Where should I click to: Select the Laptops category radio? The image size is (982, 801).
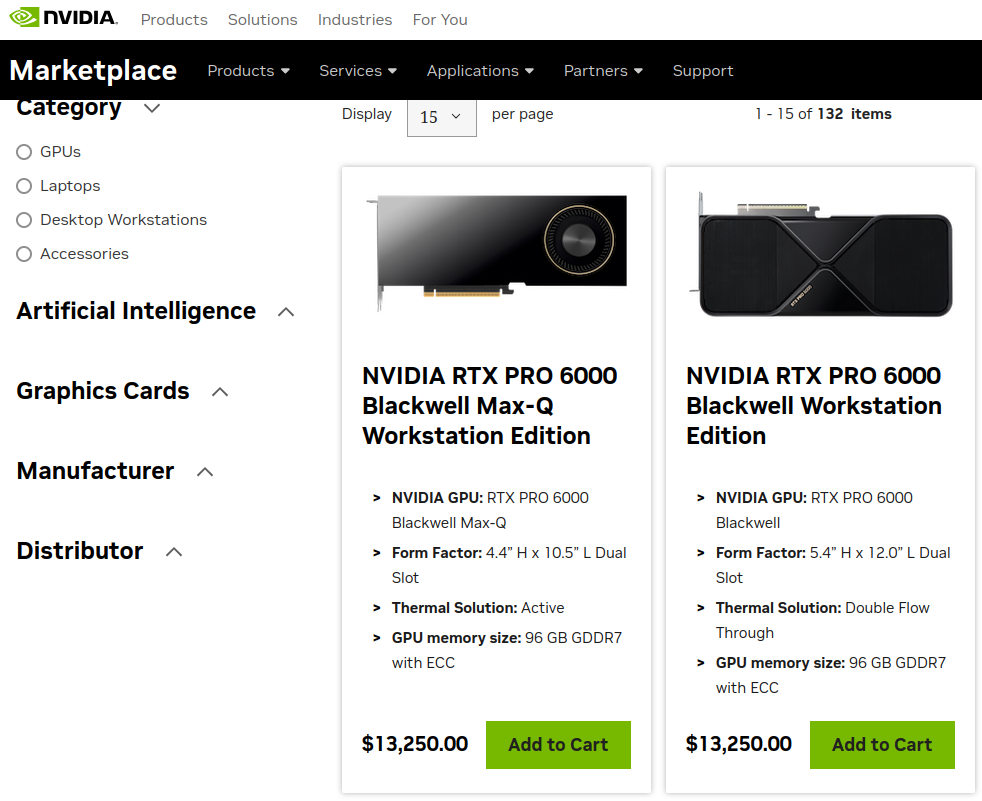coord(24,186)
